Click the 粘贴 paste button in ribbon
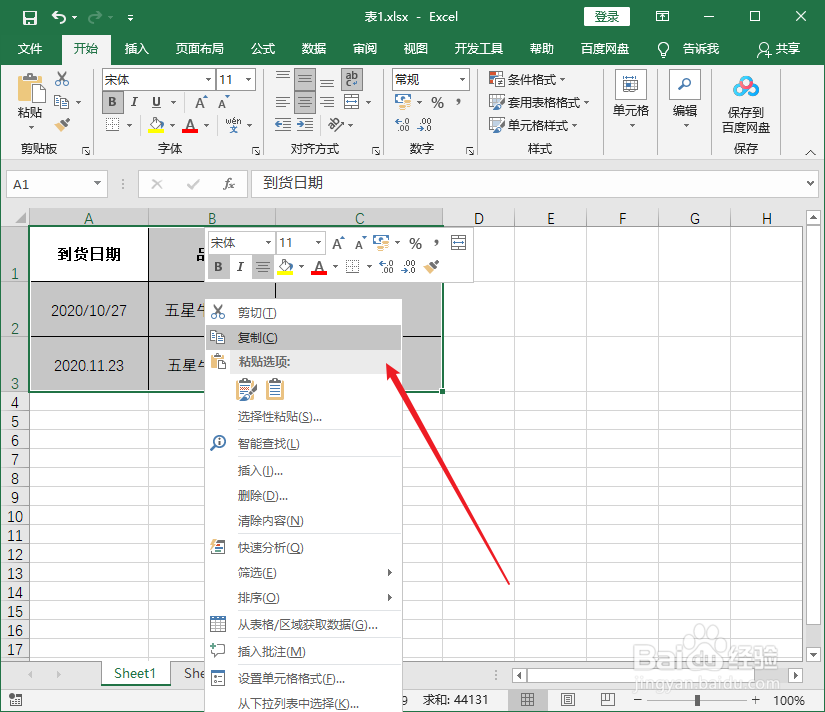Viewport: 825px width, 712px height. (30, 102)
